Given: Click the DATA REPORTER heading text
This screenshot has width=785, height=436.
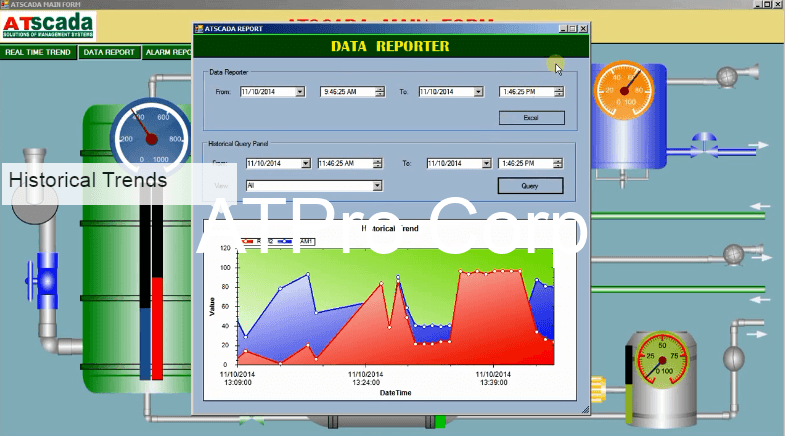Looking at the screenshot, I should 390,46.
